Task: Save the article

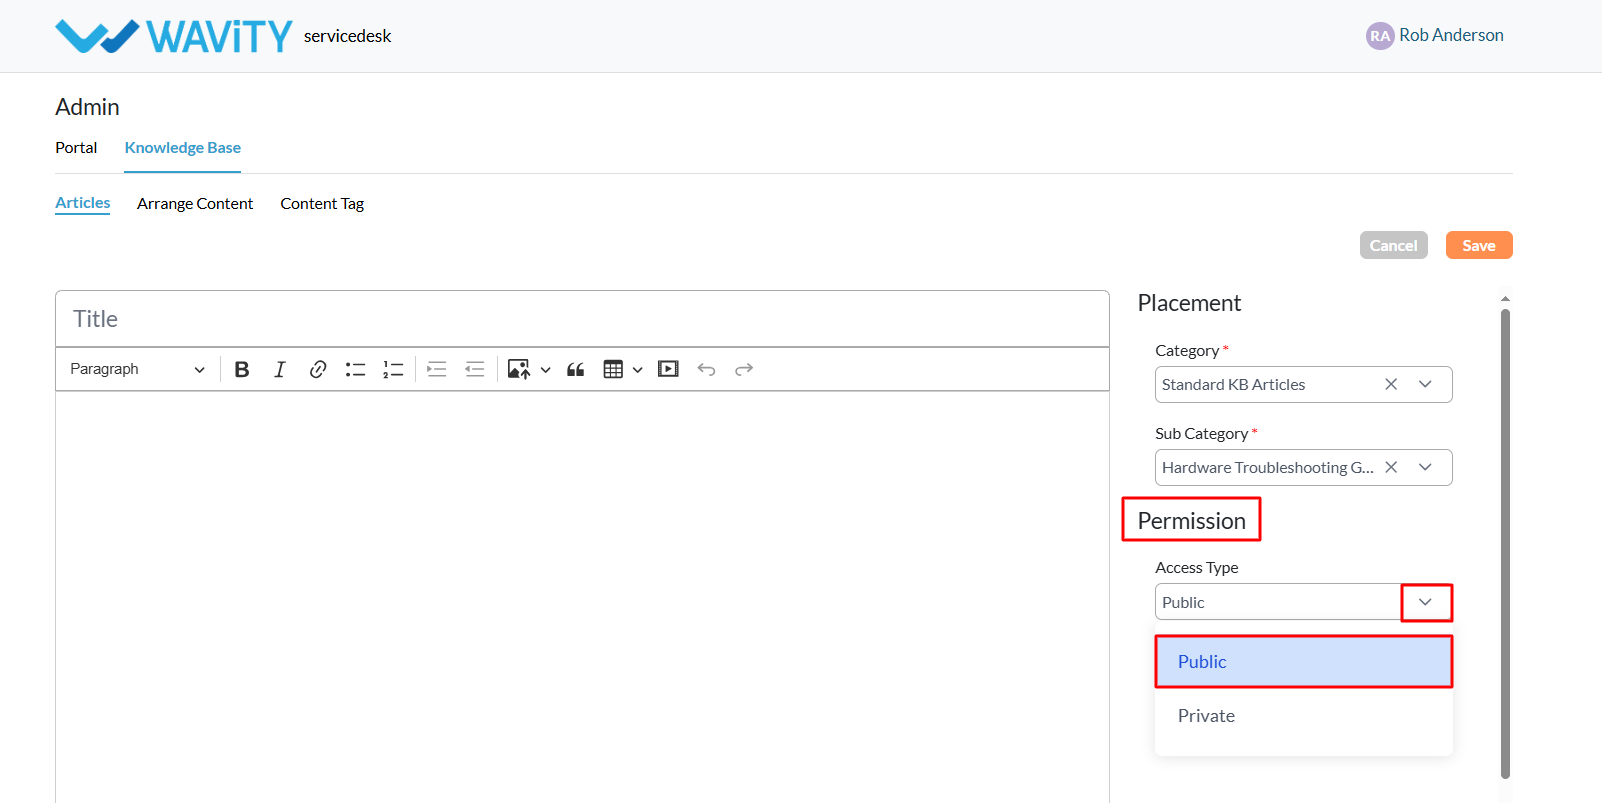Action: (x=1479, y=245)
